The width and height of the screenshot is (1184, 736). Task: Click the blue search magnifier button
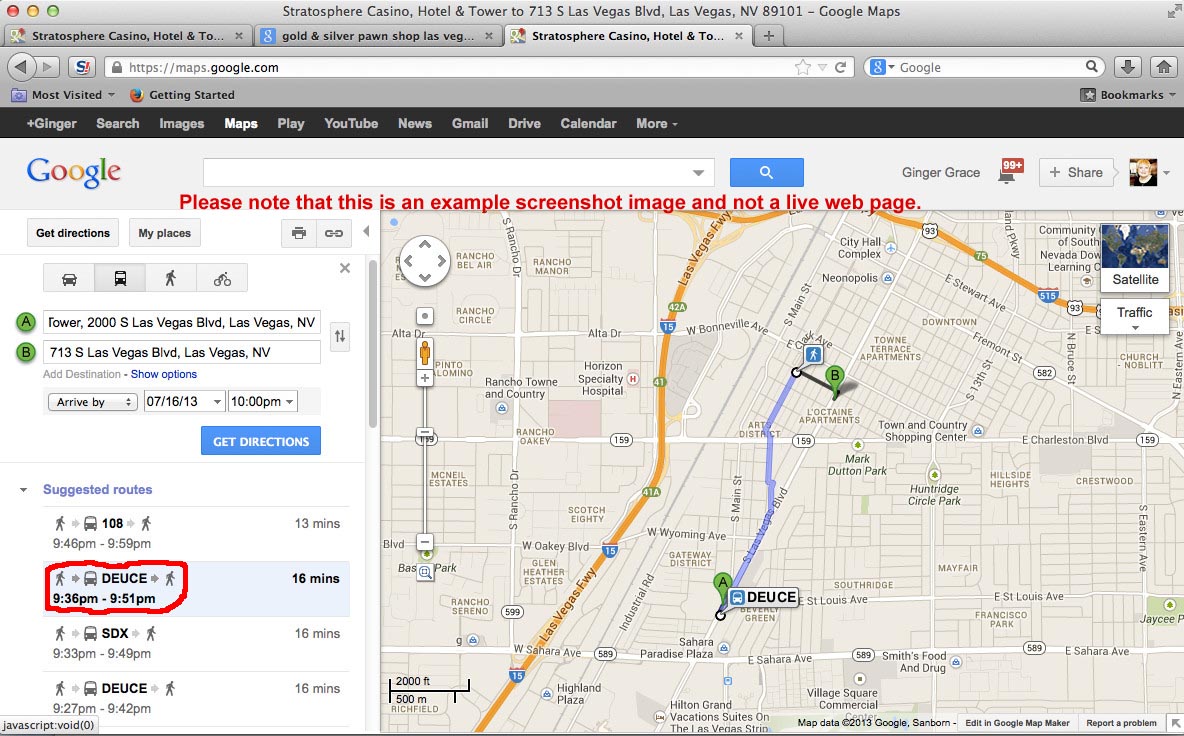(766, 172)
